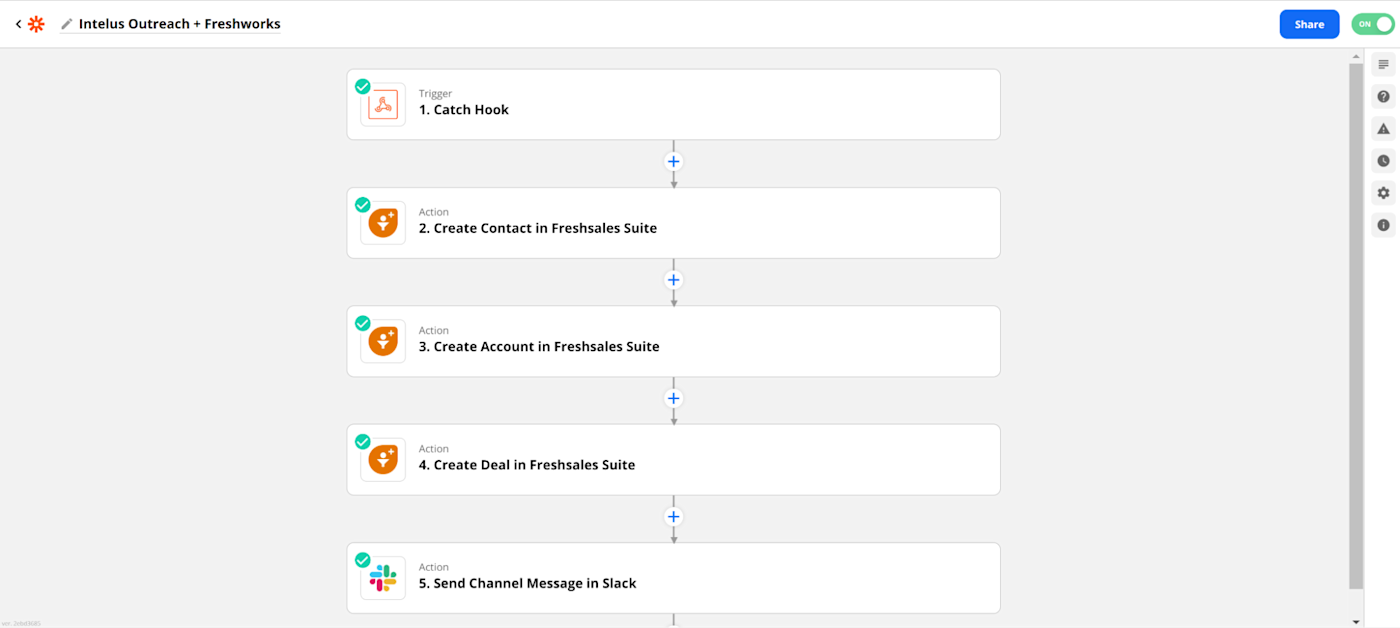Add a step after Create Contact

673,280
